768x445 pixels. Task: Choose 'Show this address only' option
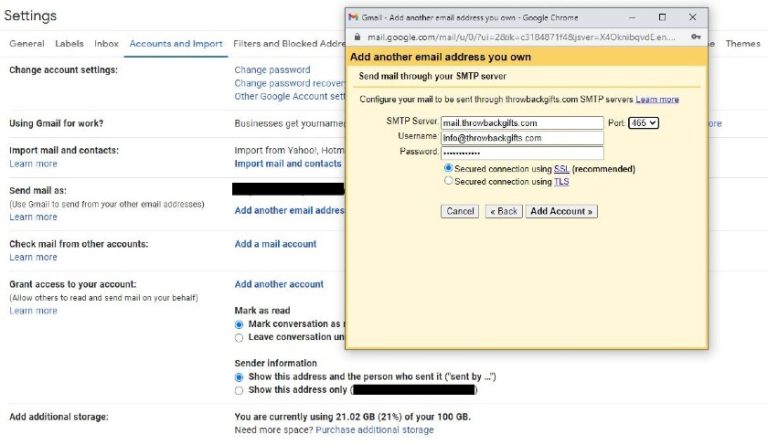[238, 390]
